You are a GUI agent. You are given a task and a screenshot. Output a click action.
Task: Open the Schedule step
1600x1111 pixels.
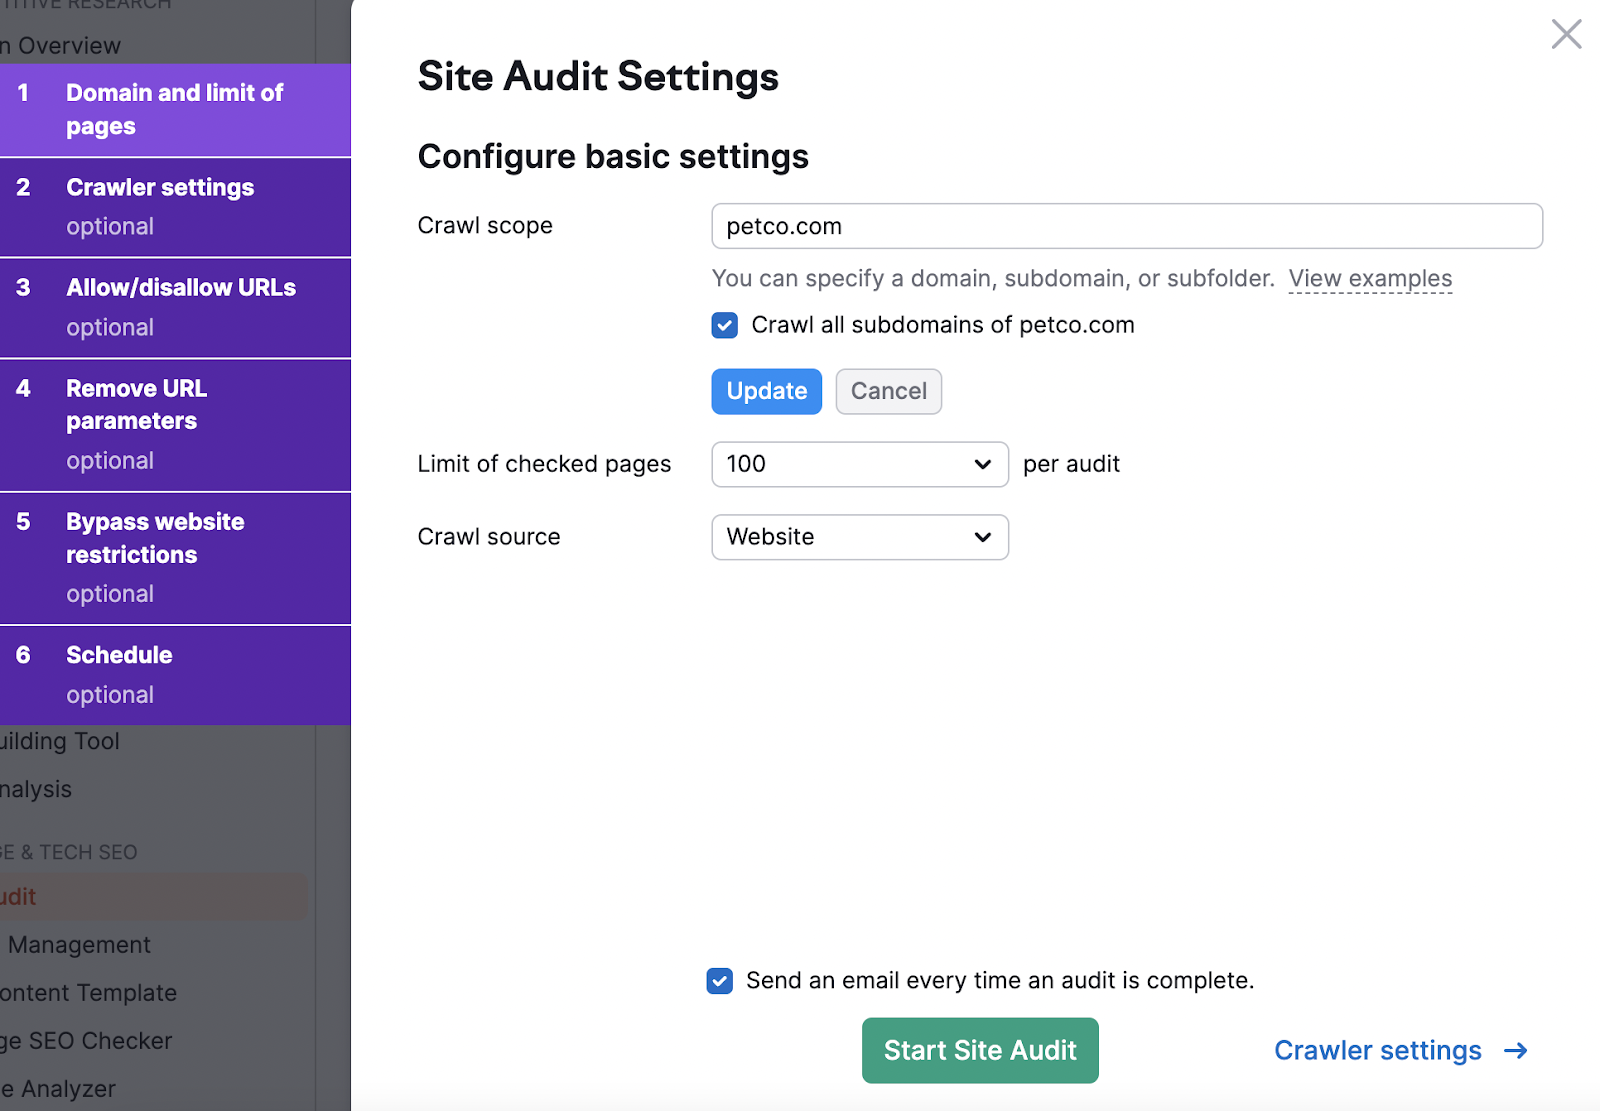click(x=175, y=673)
